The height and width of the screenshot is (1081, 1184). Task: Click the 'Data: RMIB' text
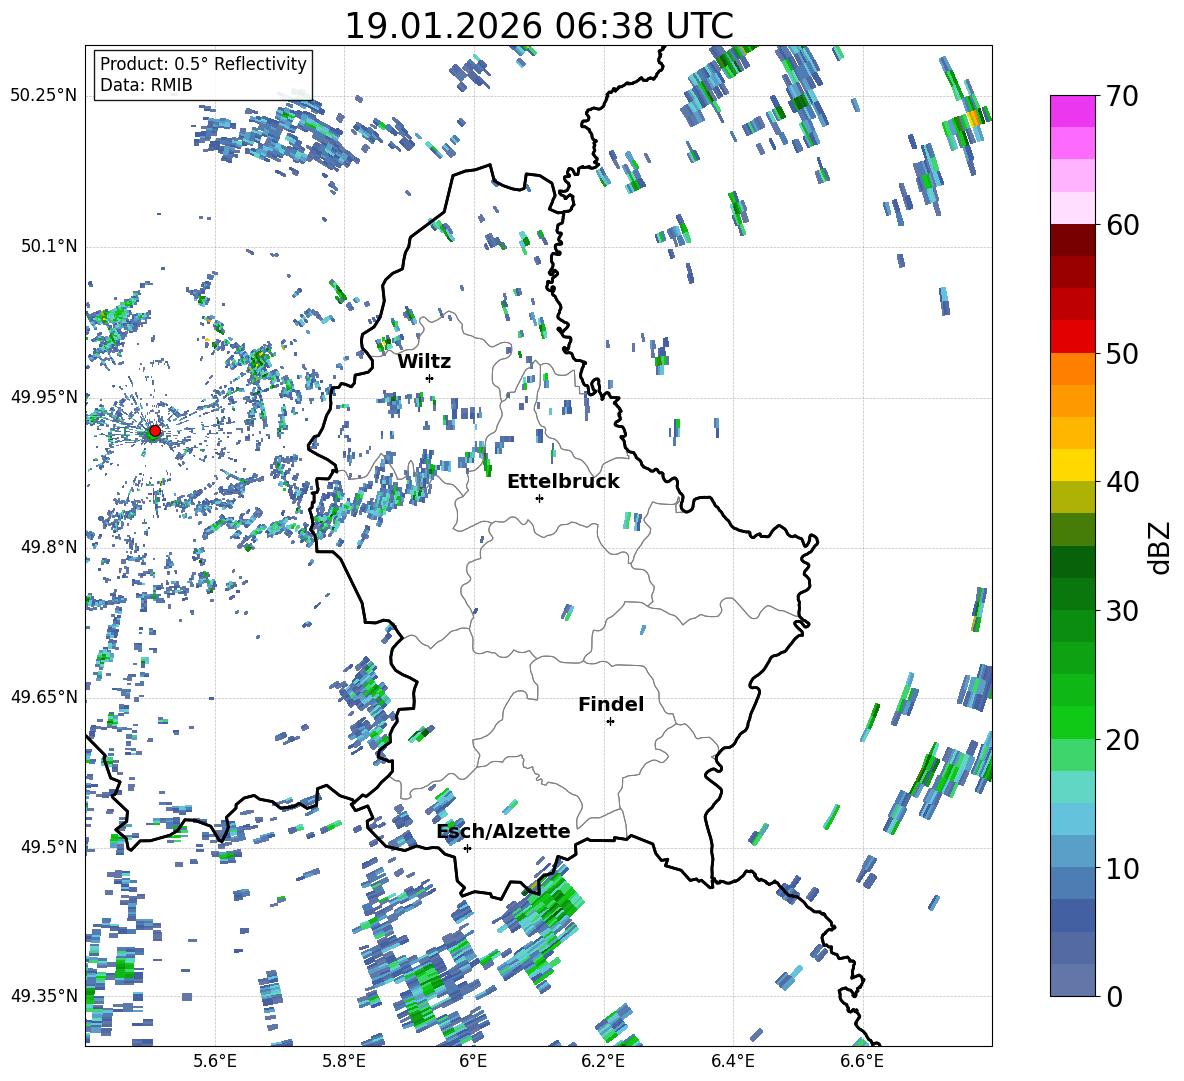tap(146, 85)
